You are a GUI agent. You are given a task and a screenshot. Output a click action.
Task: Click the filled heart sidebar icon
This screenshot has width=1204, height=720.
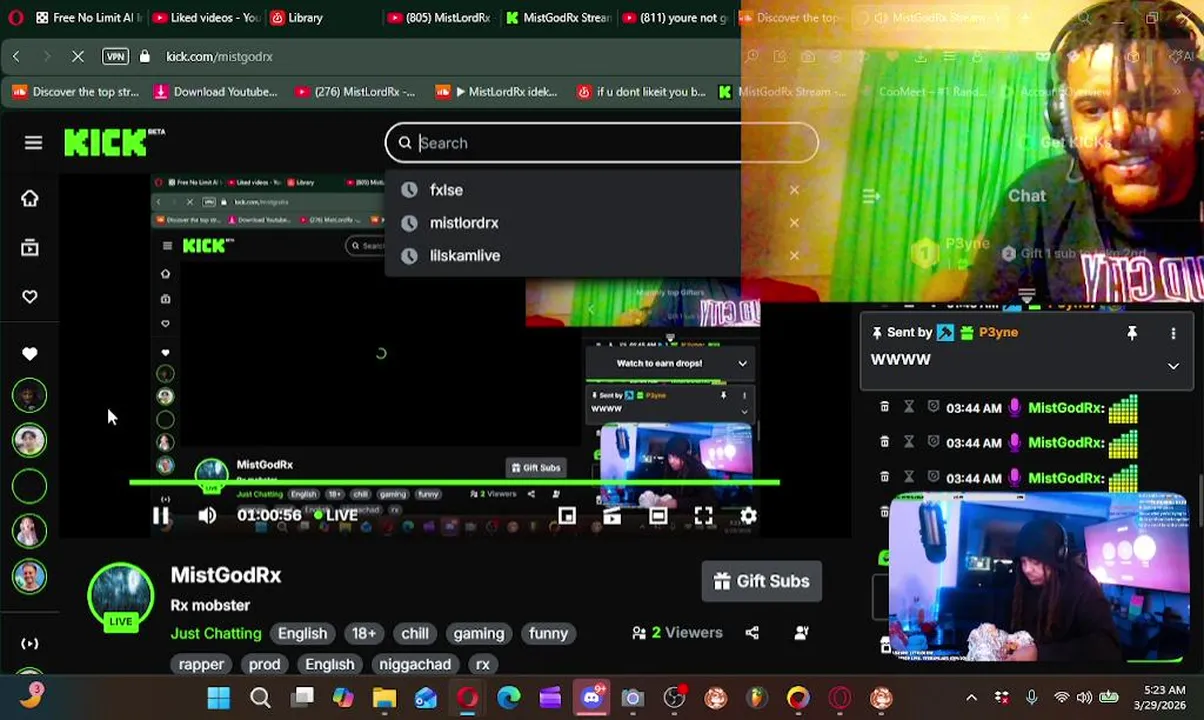(30, 354)
